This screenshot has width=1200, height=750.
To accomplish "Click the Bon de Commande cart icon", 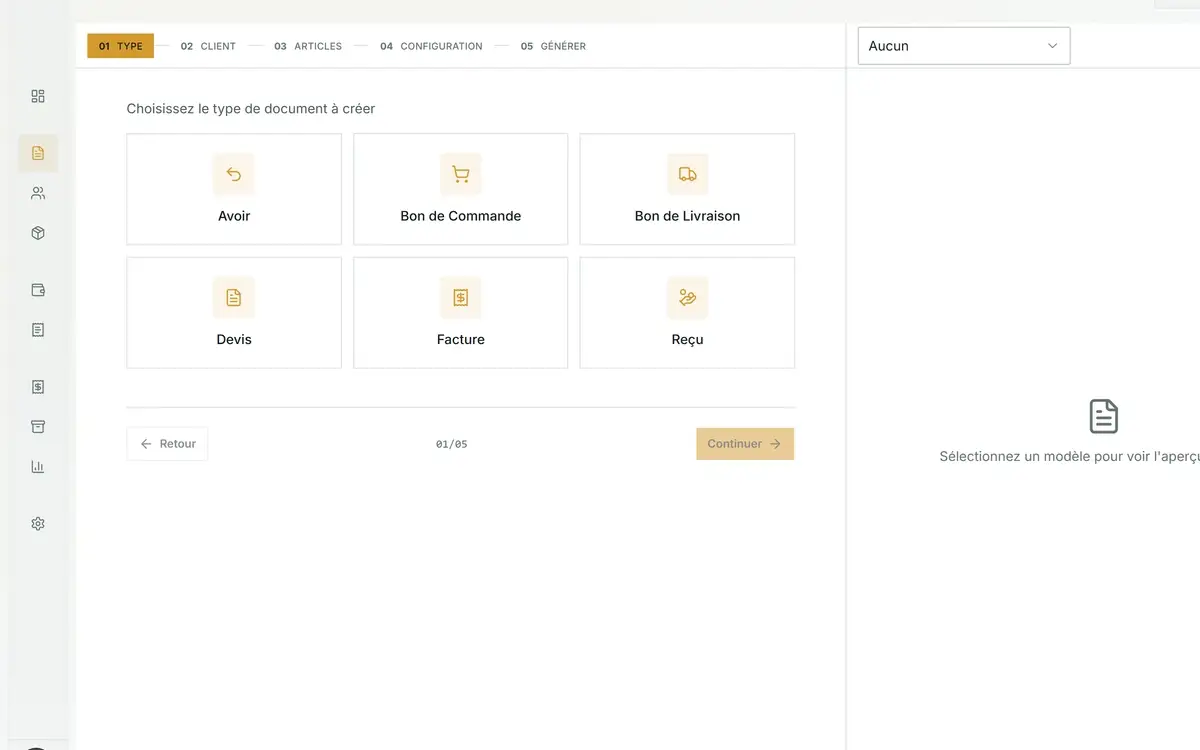I will click(x=461, y=174).
